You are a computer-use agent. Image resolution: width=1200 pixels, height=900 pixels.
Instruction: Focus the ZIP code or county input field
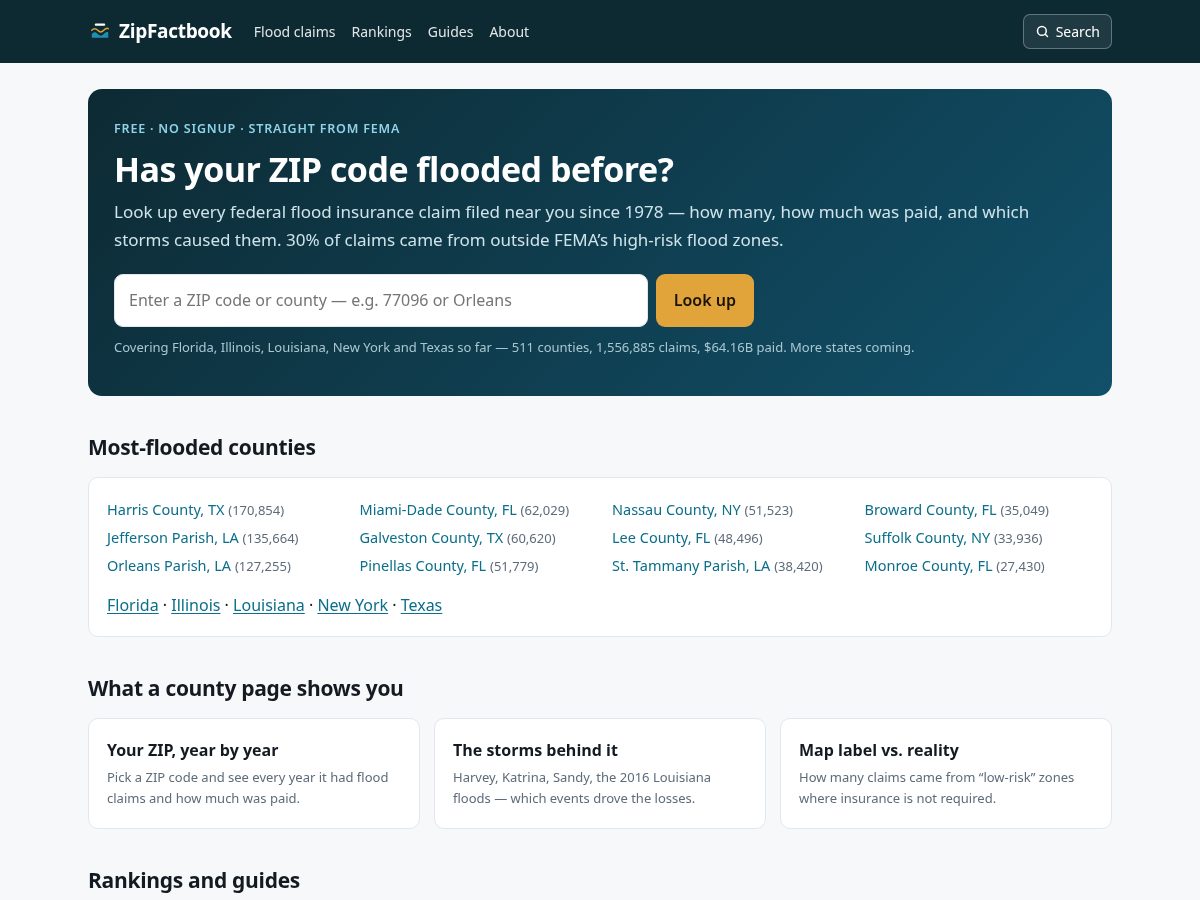(x=381, y=300)
